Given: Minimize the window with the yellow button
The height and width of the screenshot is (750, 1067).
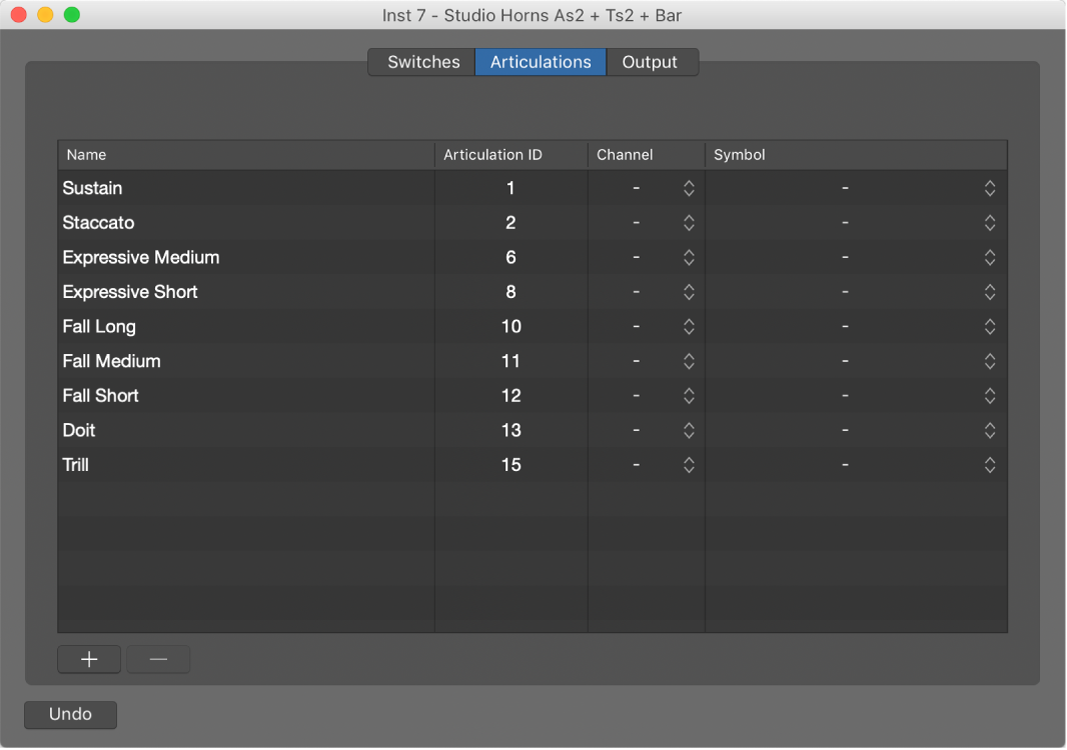Looking at the screenshot, I should point(45,15).
